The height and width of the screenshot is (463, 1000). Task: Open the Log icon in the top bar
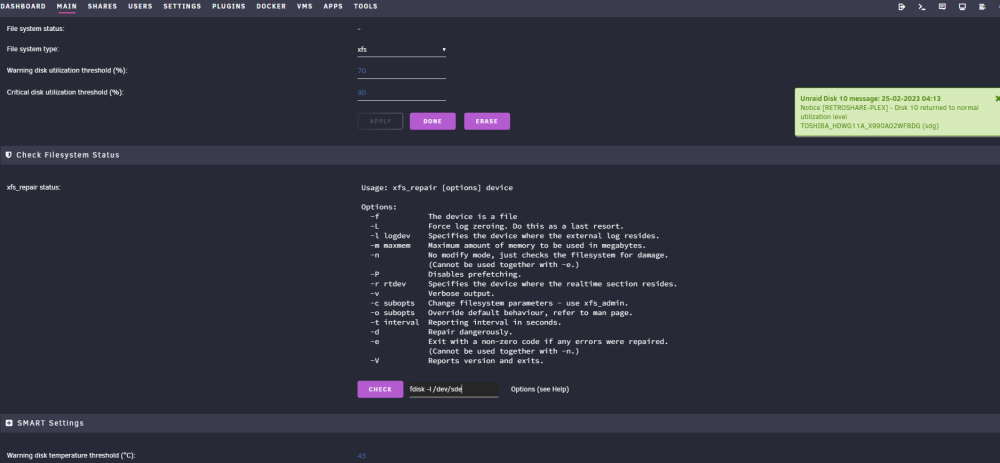pyautogui.click(x=982, y=6)
